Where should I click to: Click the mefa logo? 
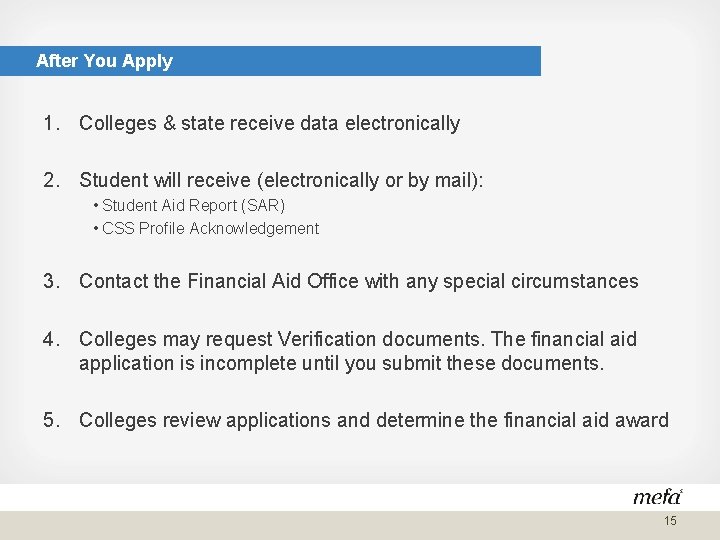657,496
